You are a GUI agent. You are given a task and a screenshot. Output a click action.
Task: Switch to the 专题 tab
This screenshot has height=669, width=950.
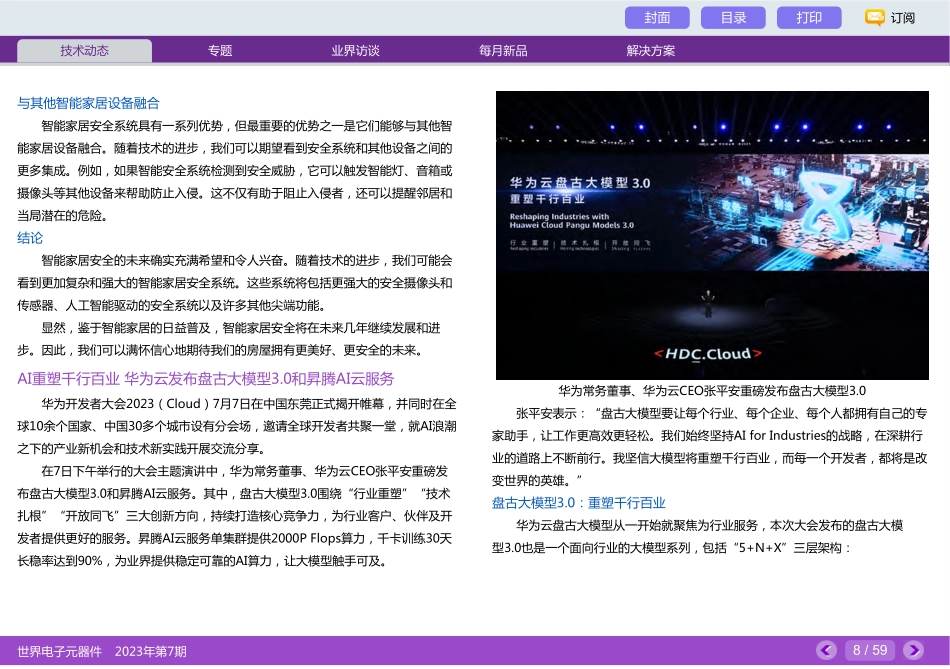tap(218, 50)
